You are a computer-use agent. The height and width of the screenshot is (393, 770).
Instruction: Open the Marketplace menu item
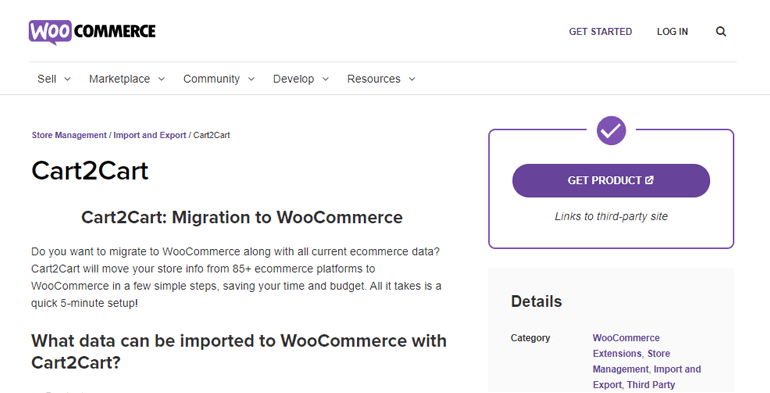tap(119, 79)
